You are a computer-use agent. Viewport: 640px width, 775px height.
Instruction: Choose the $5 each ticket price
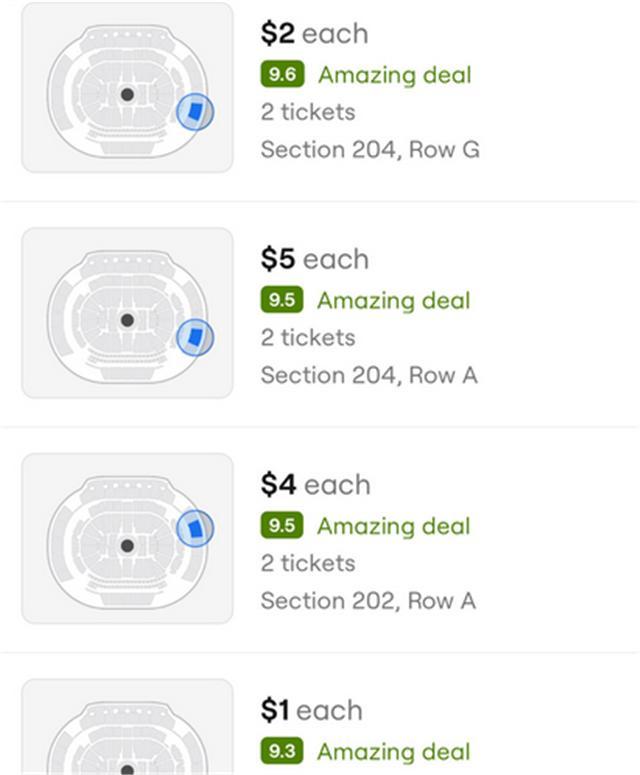coord(314,260)
